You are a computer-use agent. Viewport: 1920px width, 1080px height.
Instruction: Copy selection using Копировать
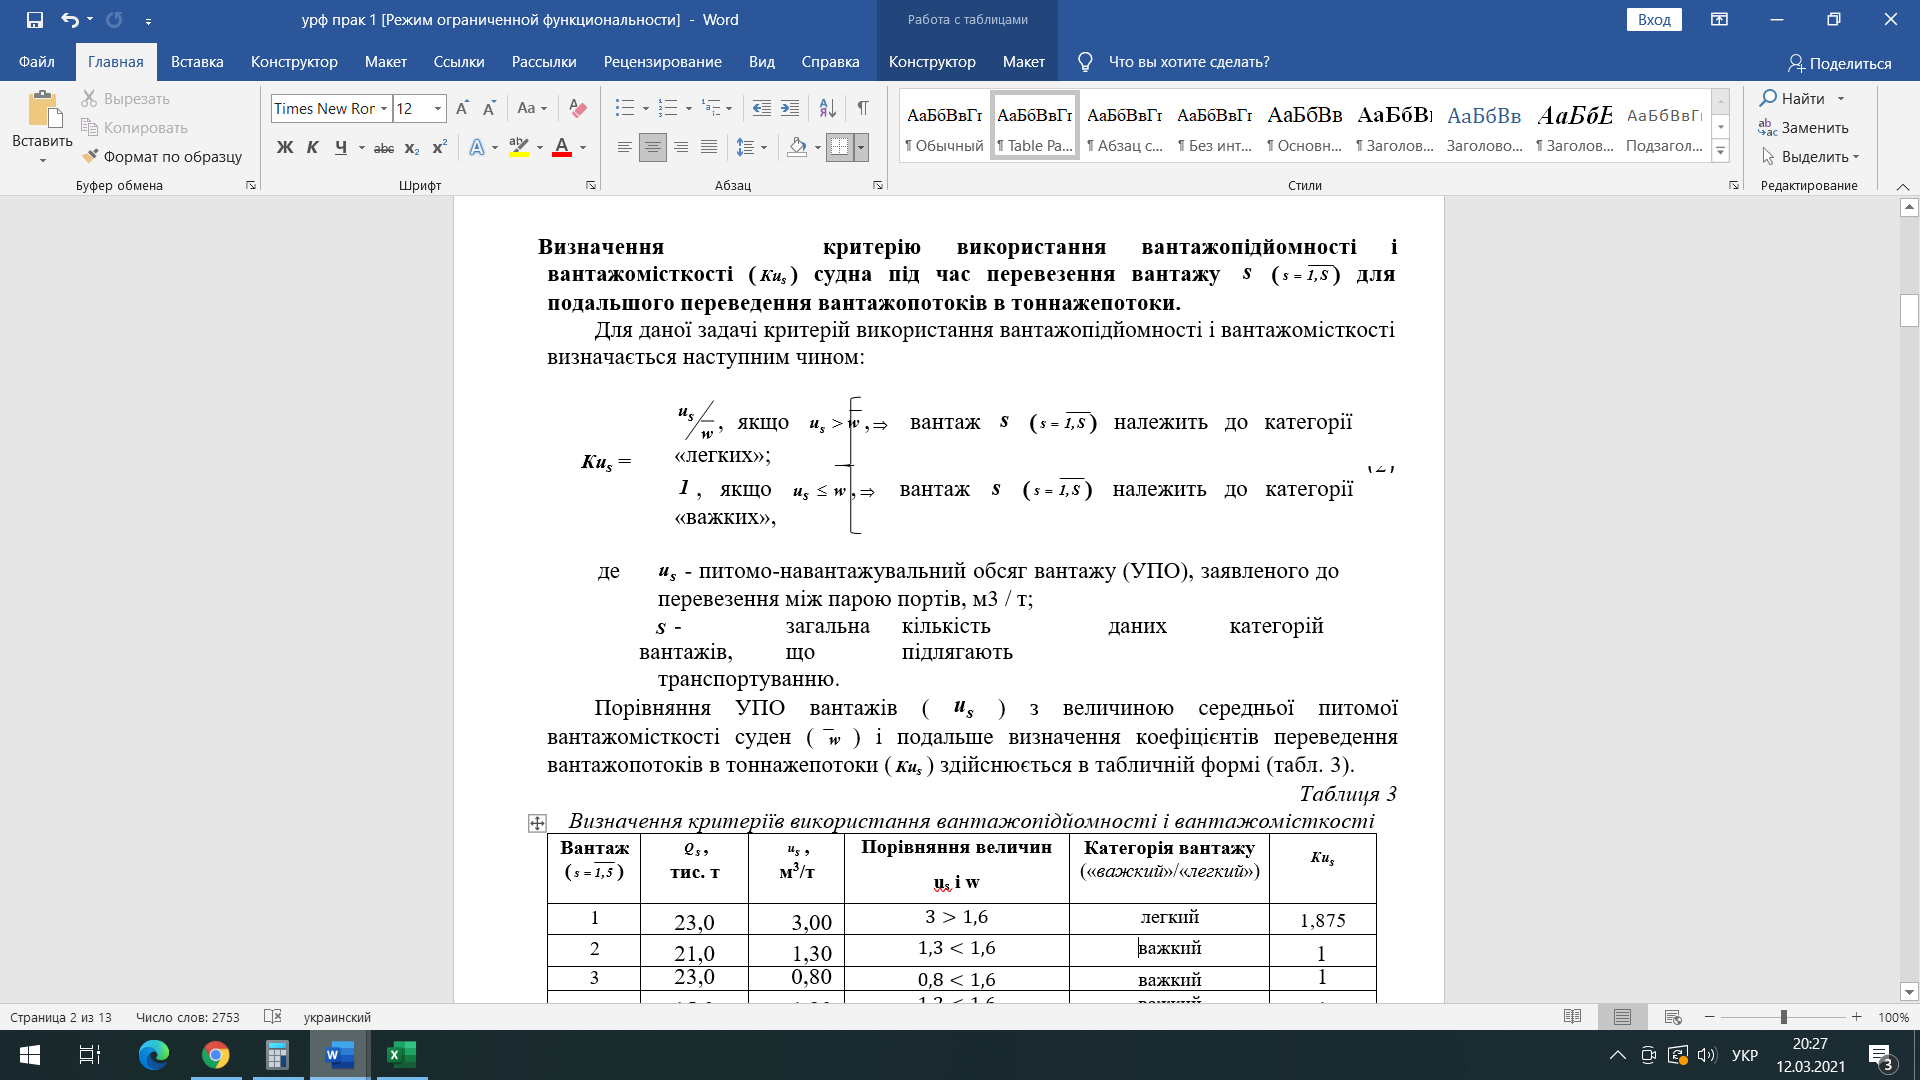click(x=134, y=127)
